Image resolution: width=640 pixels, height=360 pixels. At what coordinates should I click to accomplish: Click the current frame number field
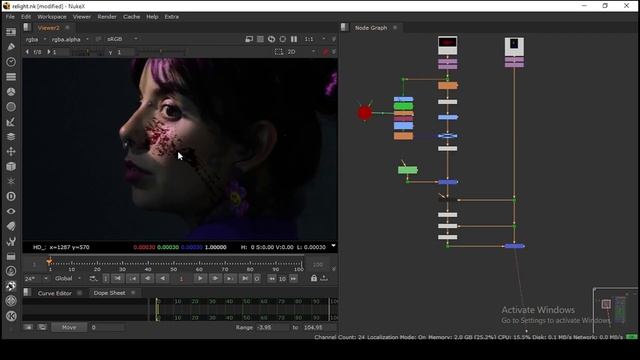pyautogui.click(x=181, y=279)
